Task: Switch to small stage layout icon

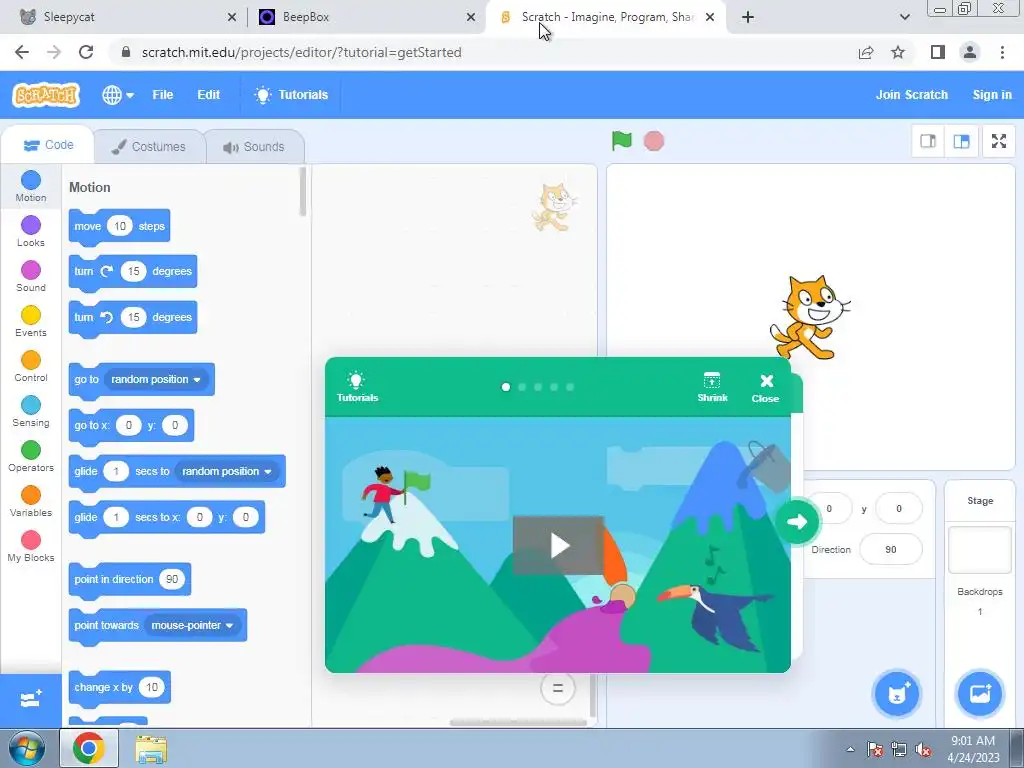Action: (x=928, y=141)
